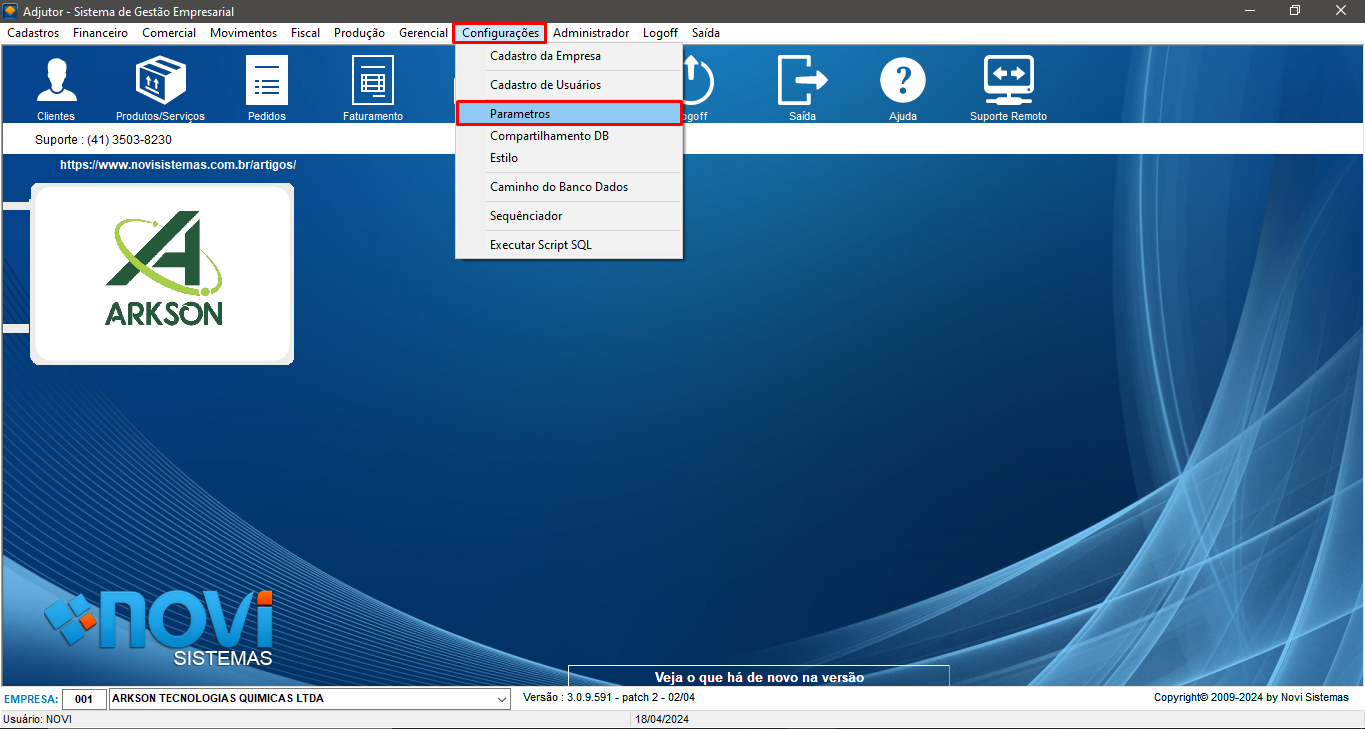Click the Copyright Novi Sistemas text
1365x729 pixels.
point(1251,697)
